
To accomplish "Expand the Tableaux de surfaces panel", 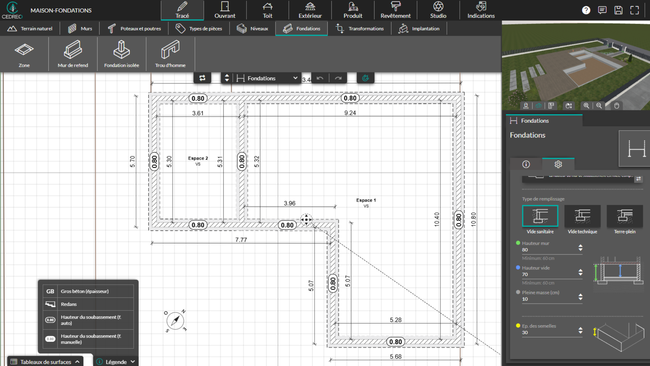I will click(45, 361).
